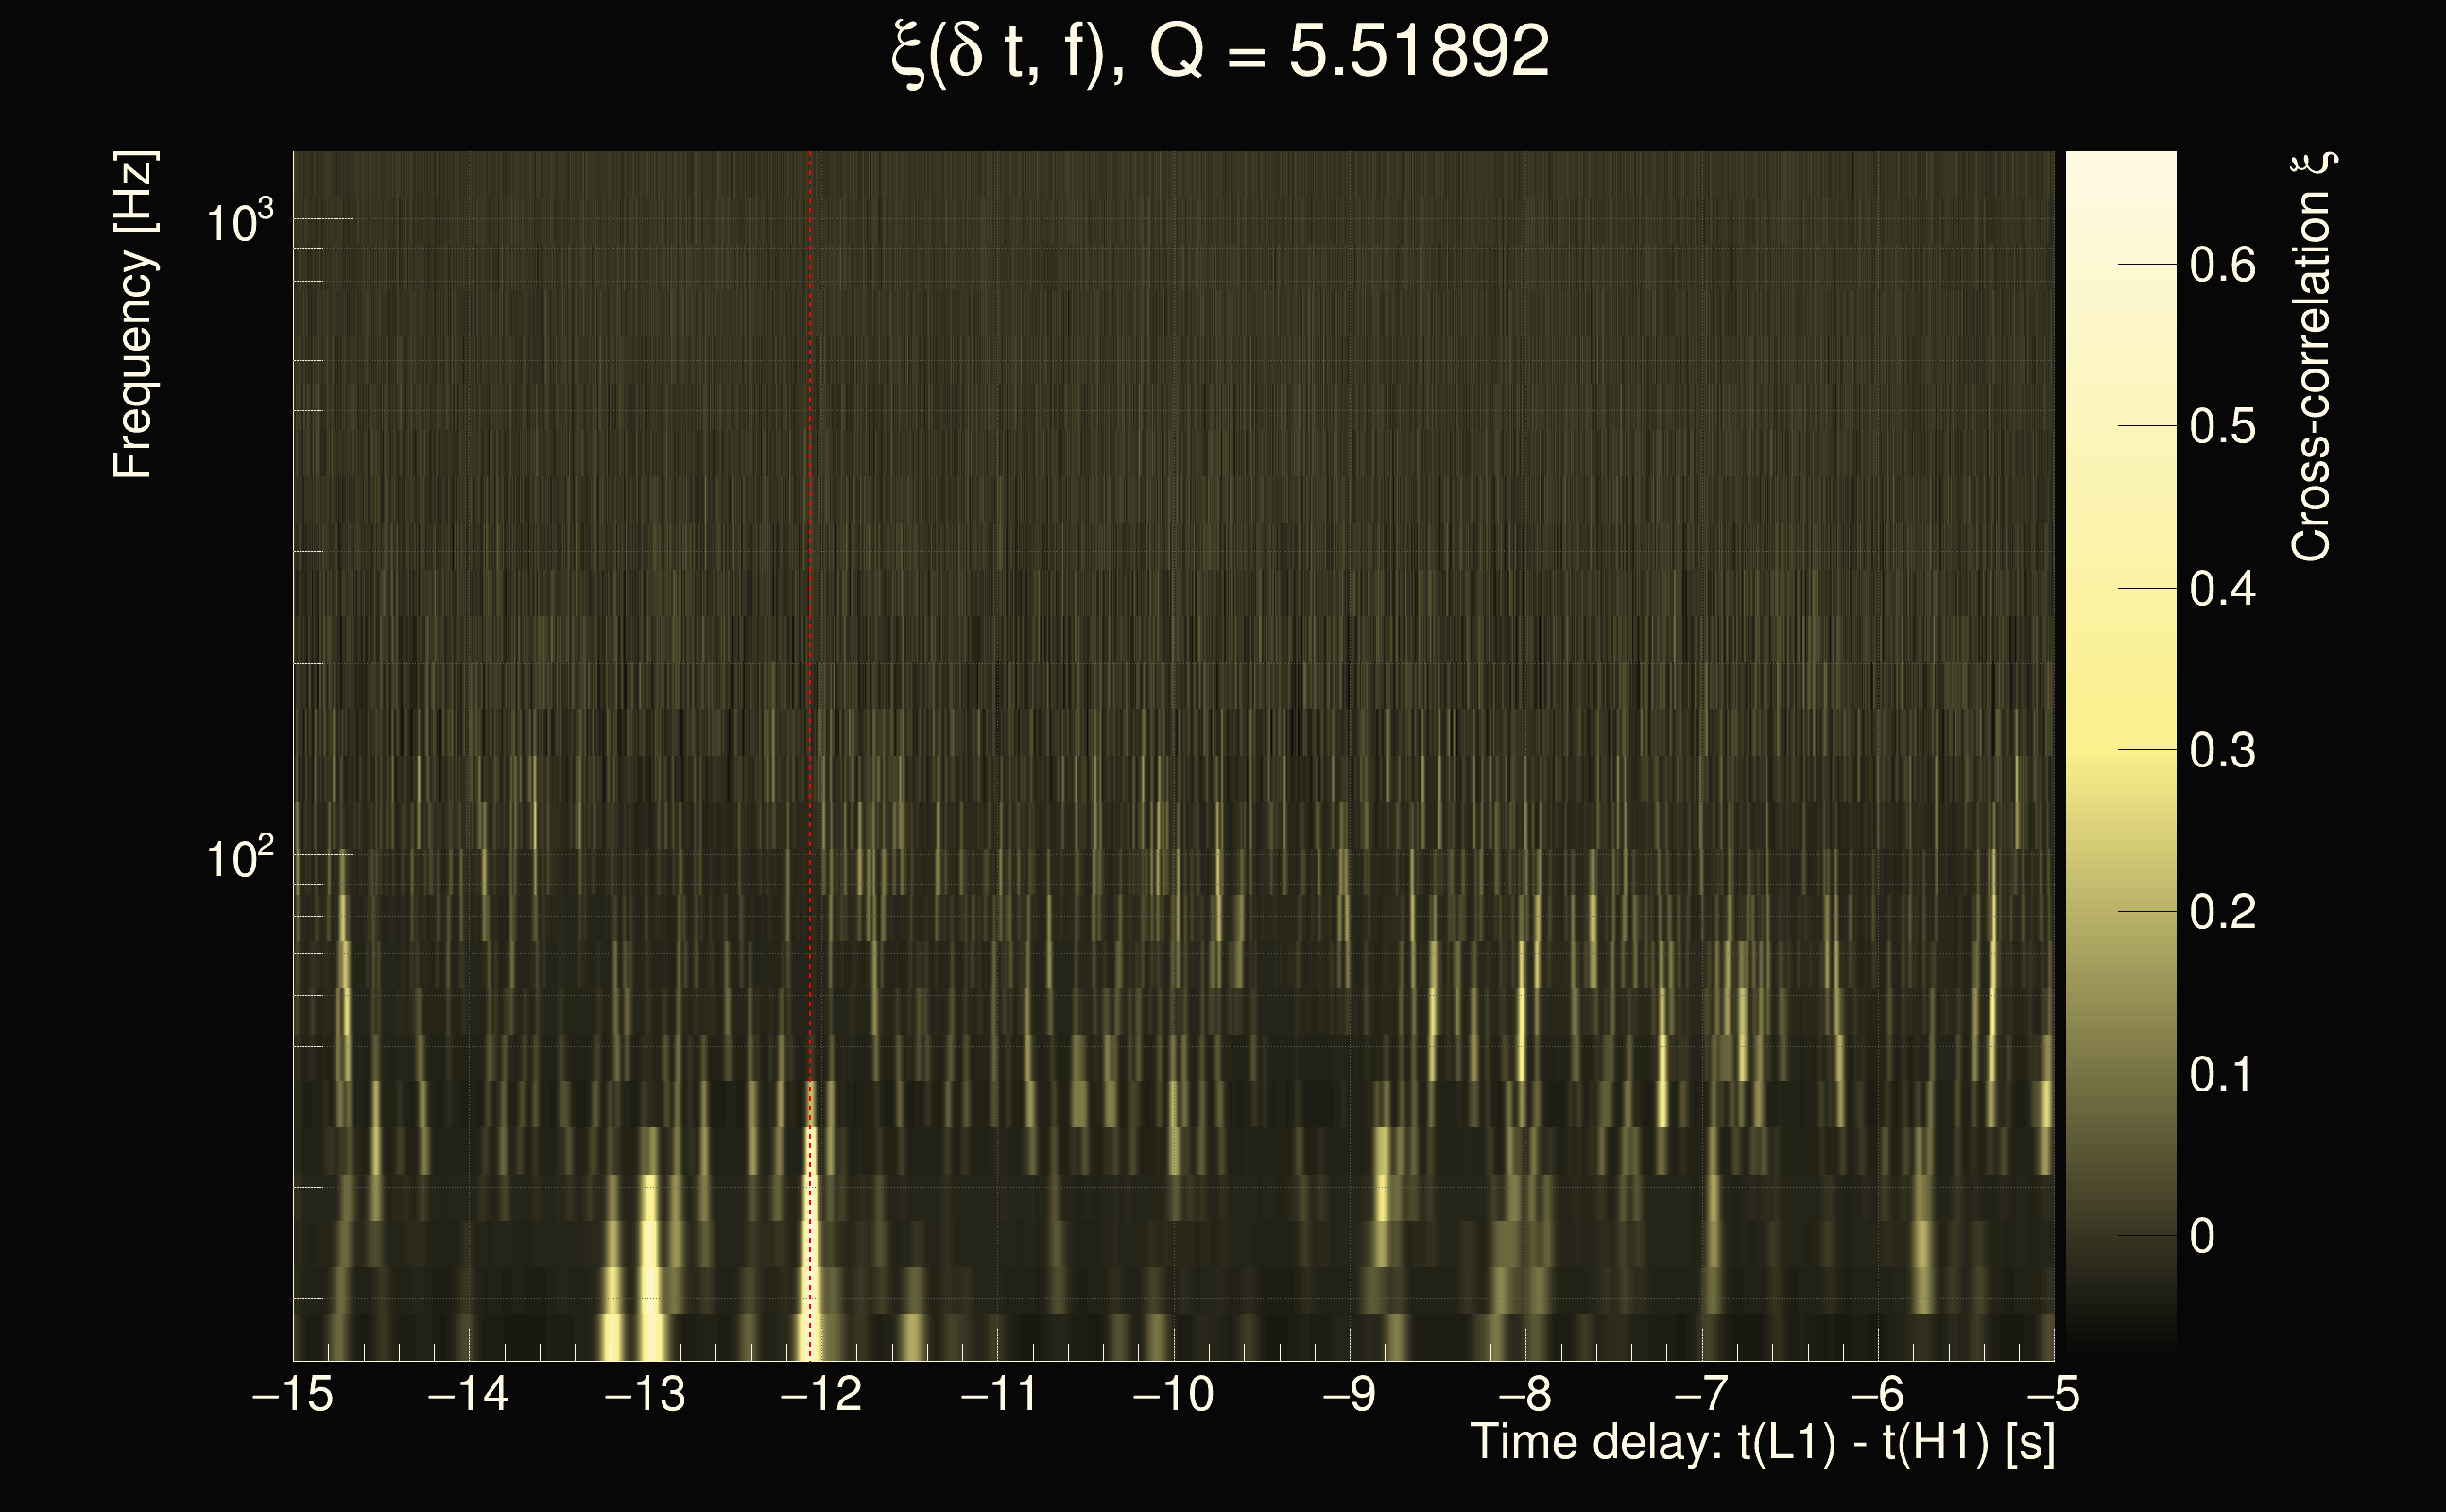The height and width of the screenshot is (1512, 2446).
Task: Click the 10^3 tick label on frequency axis
Action: pyautogui.click(x=239, y=221)
